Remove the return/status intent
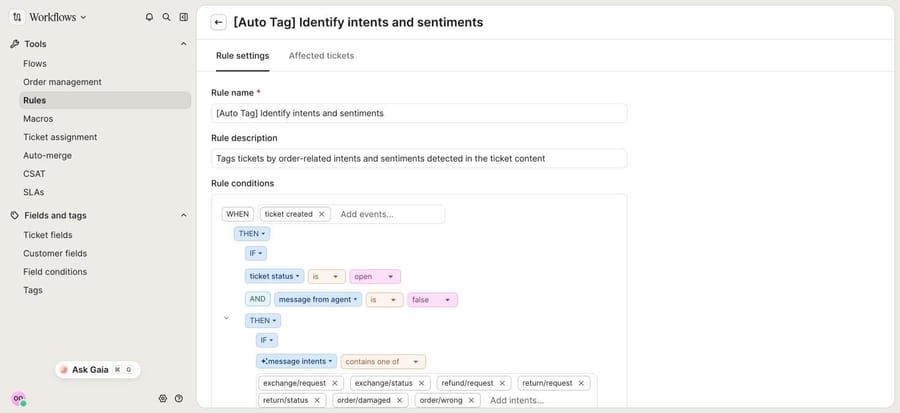This screenshot has height=413, width=900. coord(317,400)
